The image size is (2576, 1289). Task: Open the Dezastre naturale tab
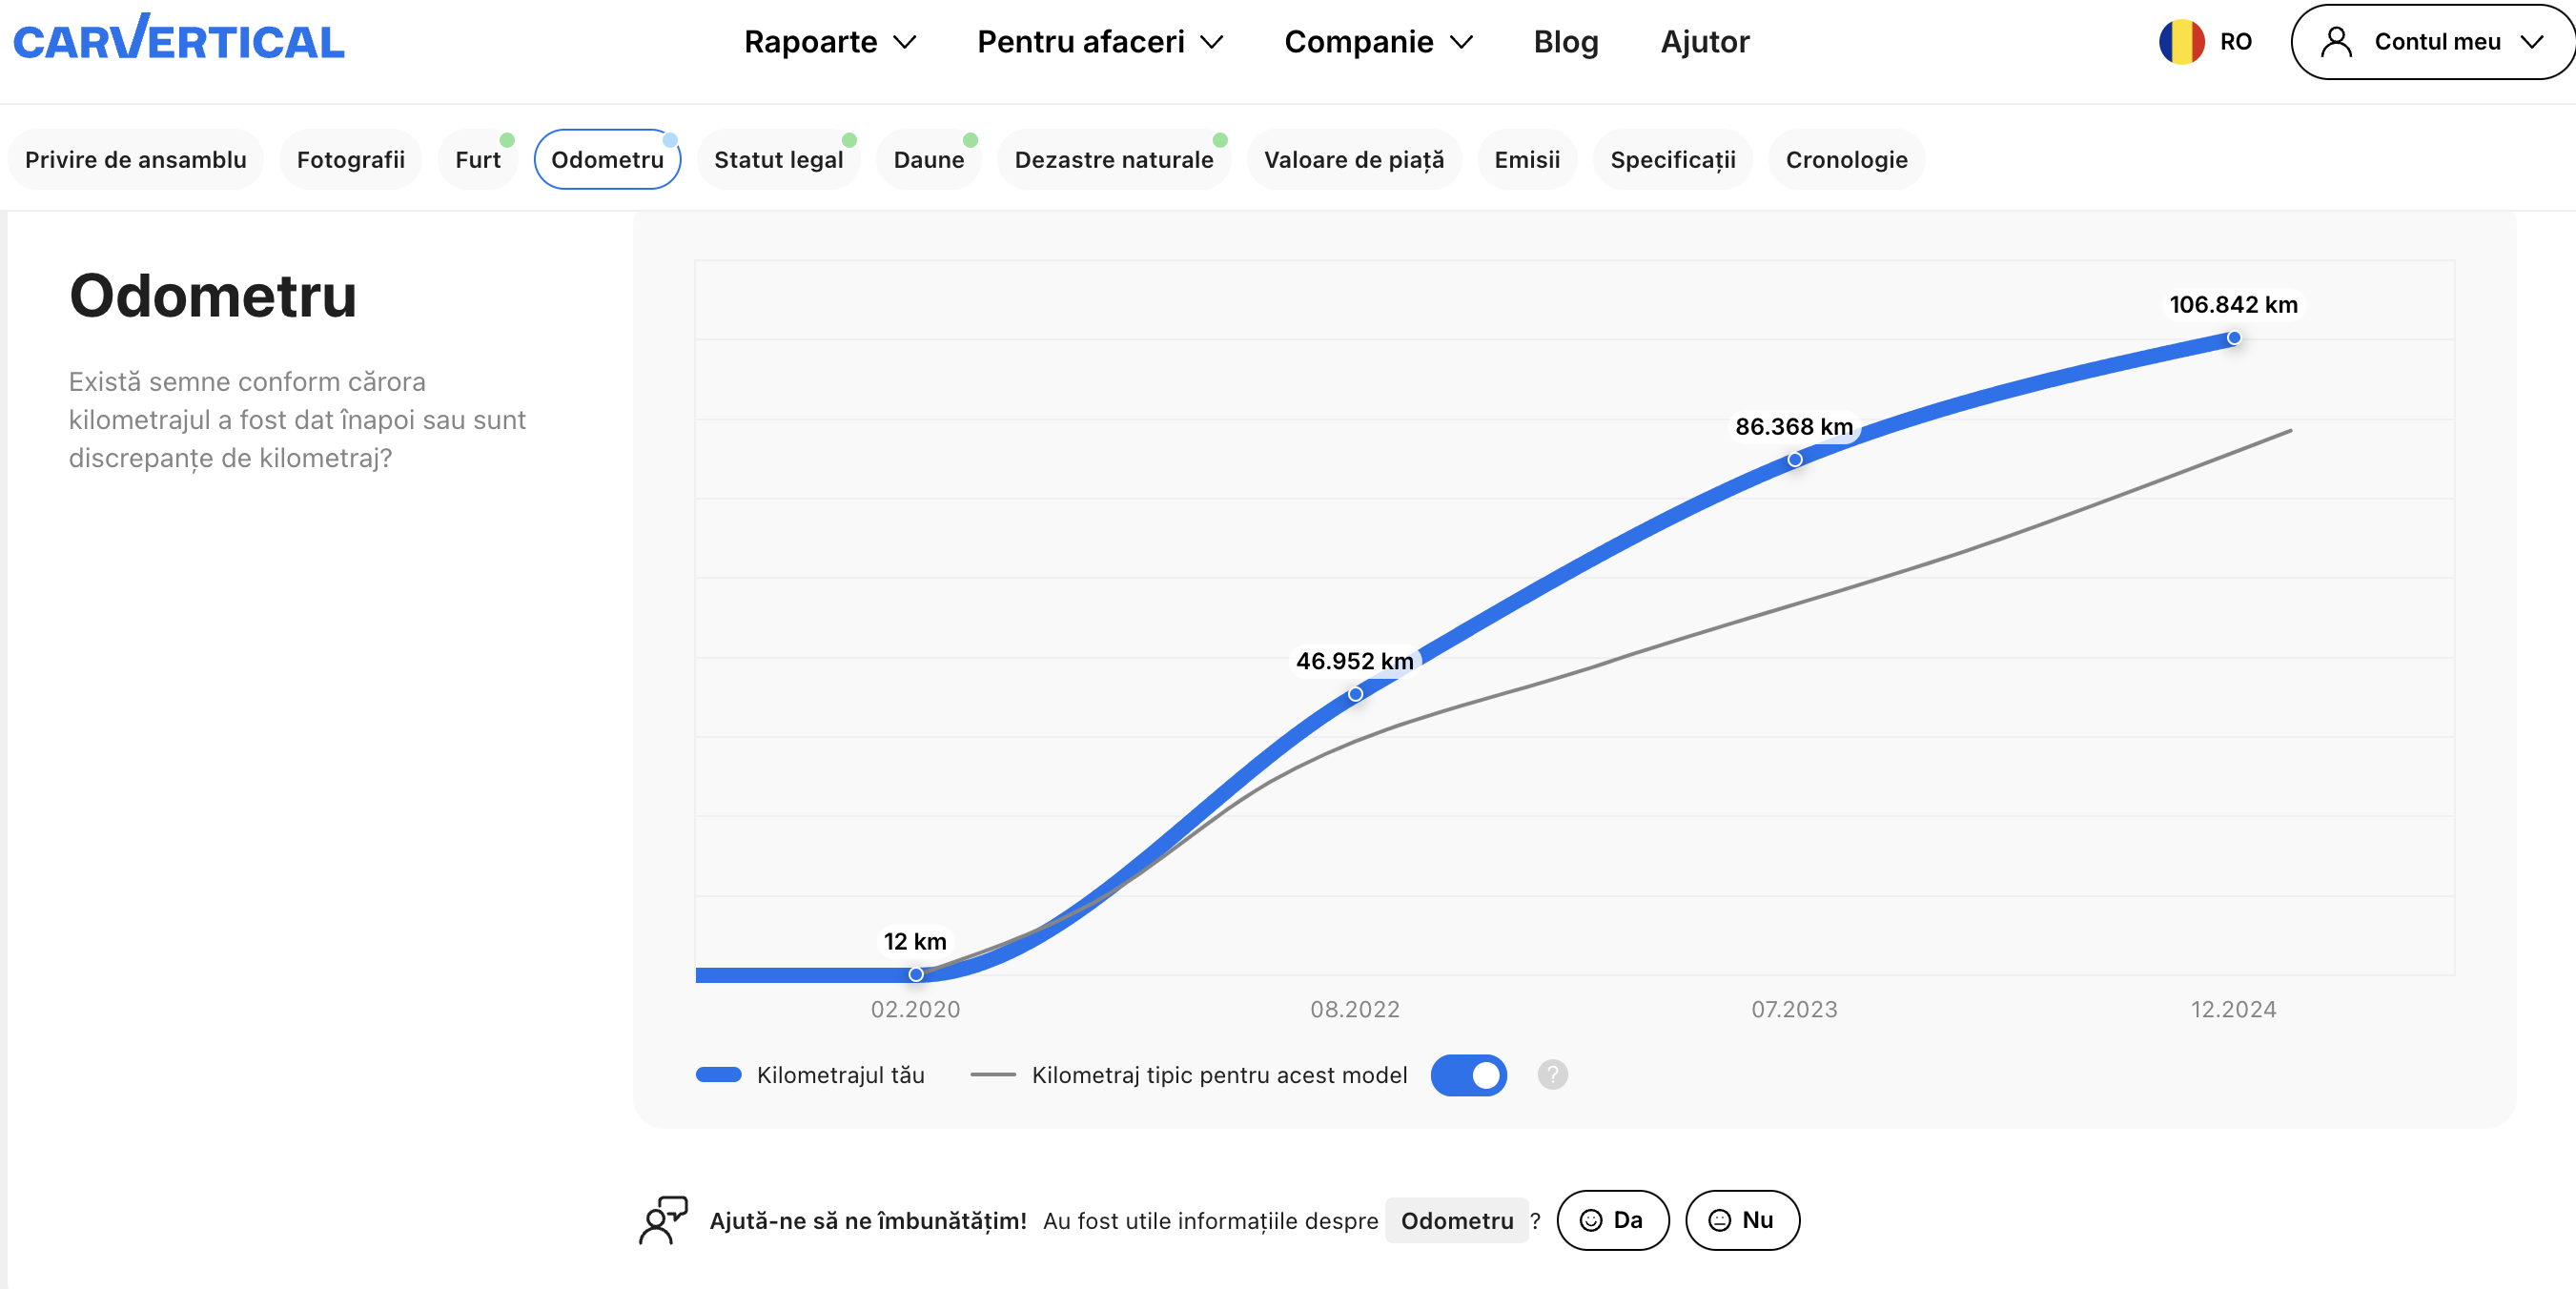1114,160
